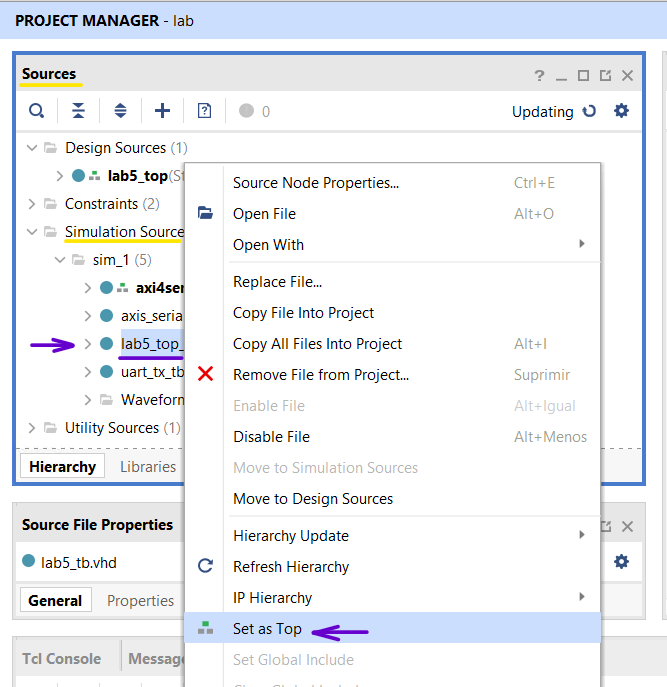Expand the Constraints tree node
Screen dimensions: 667x687
point(31,204)
